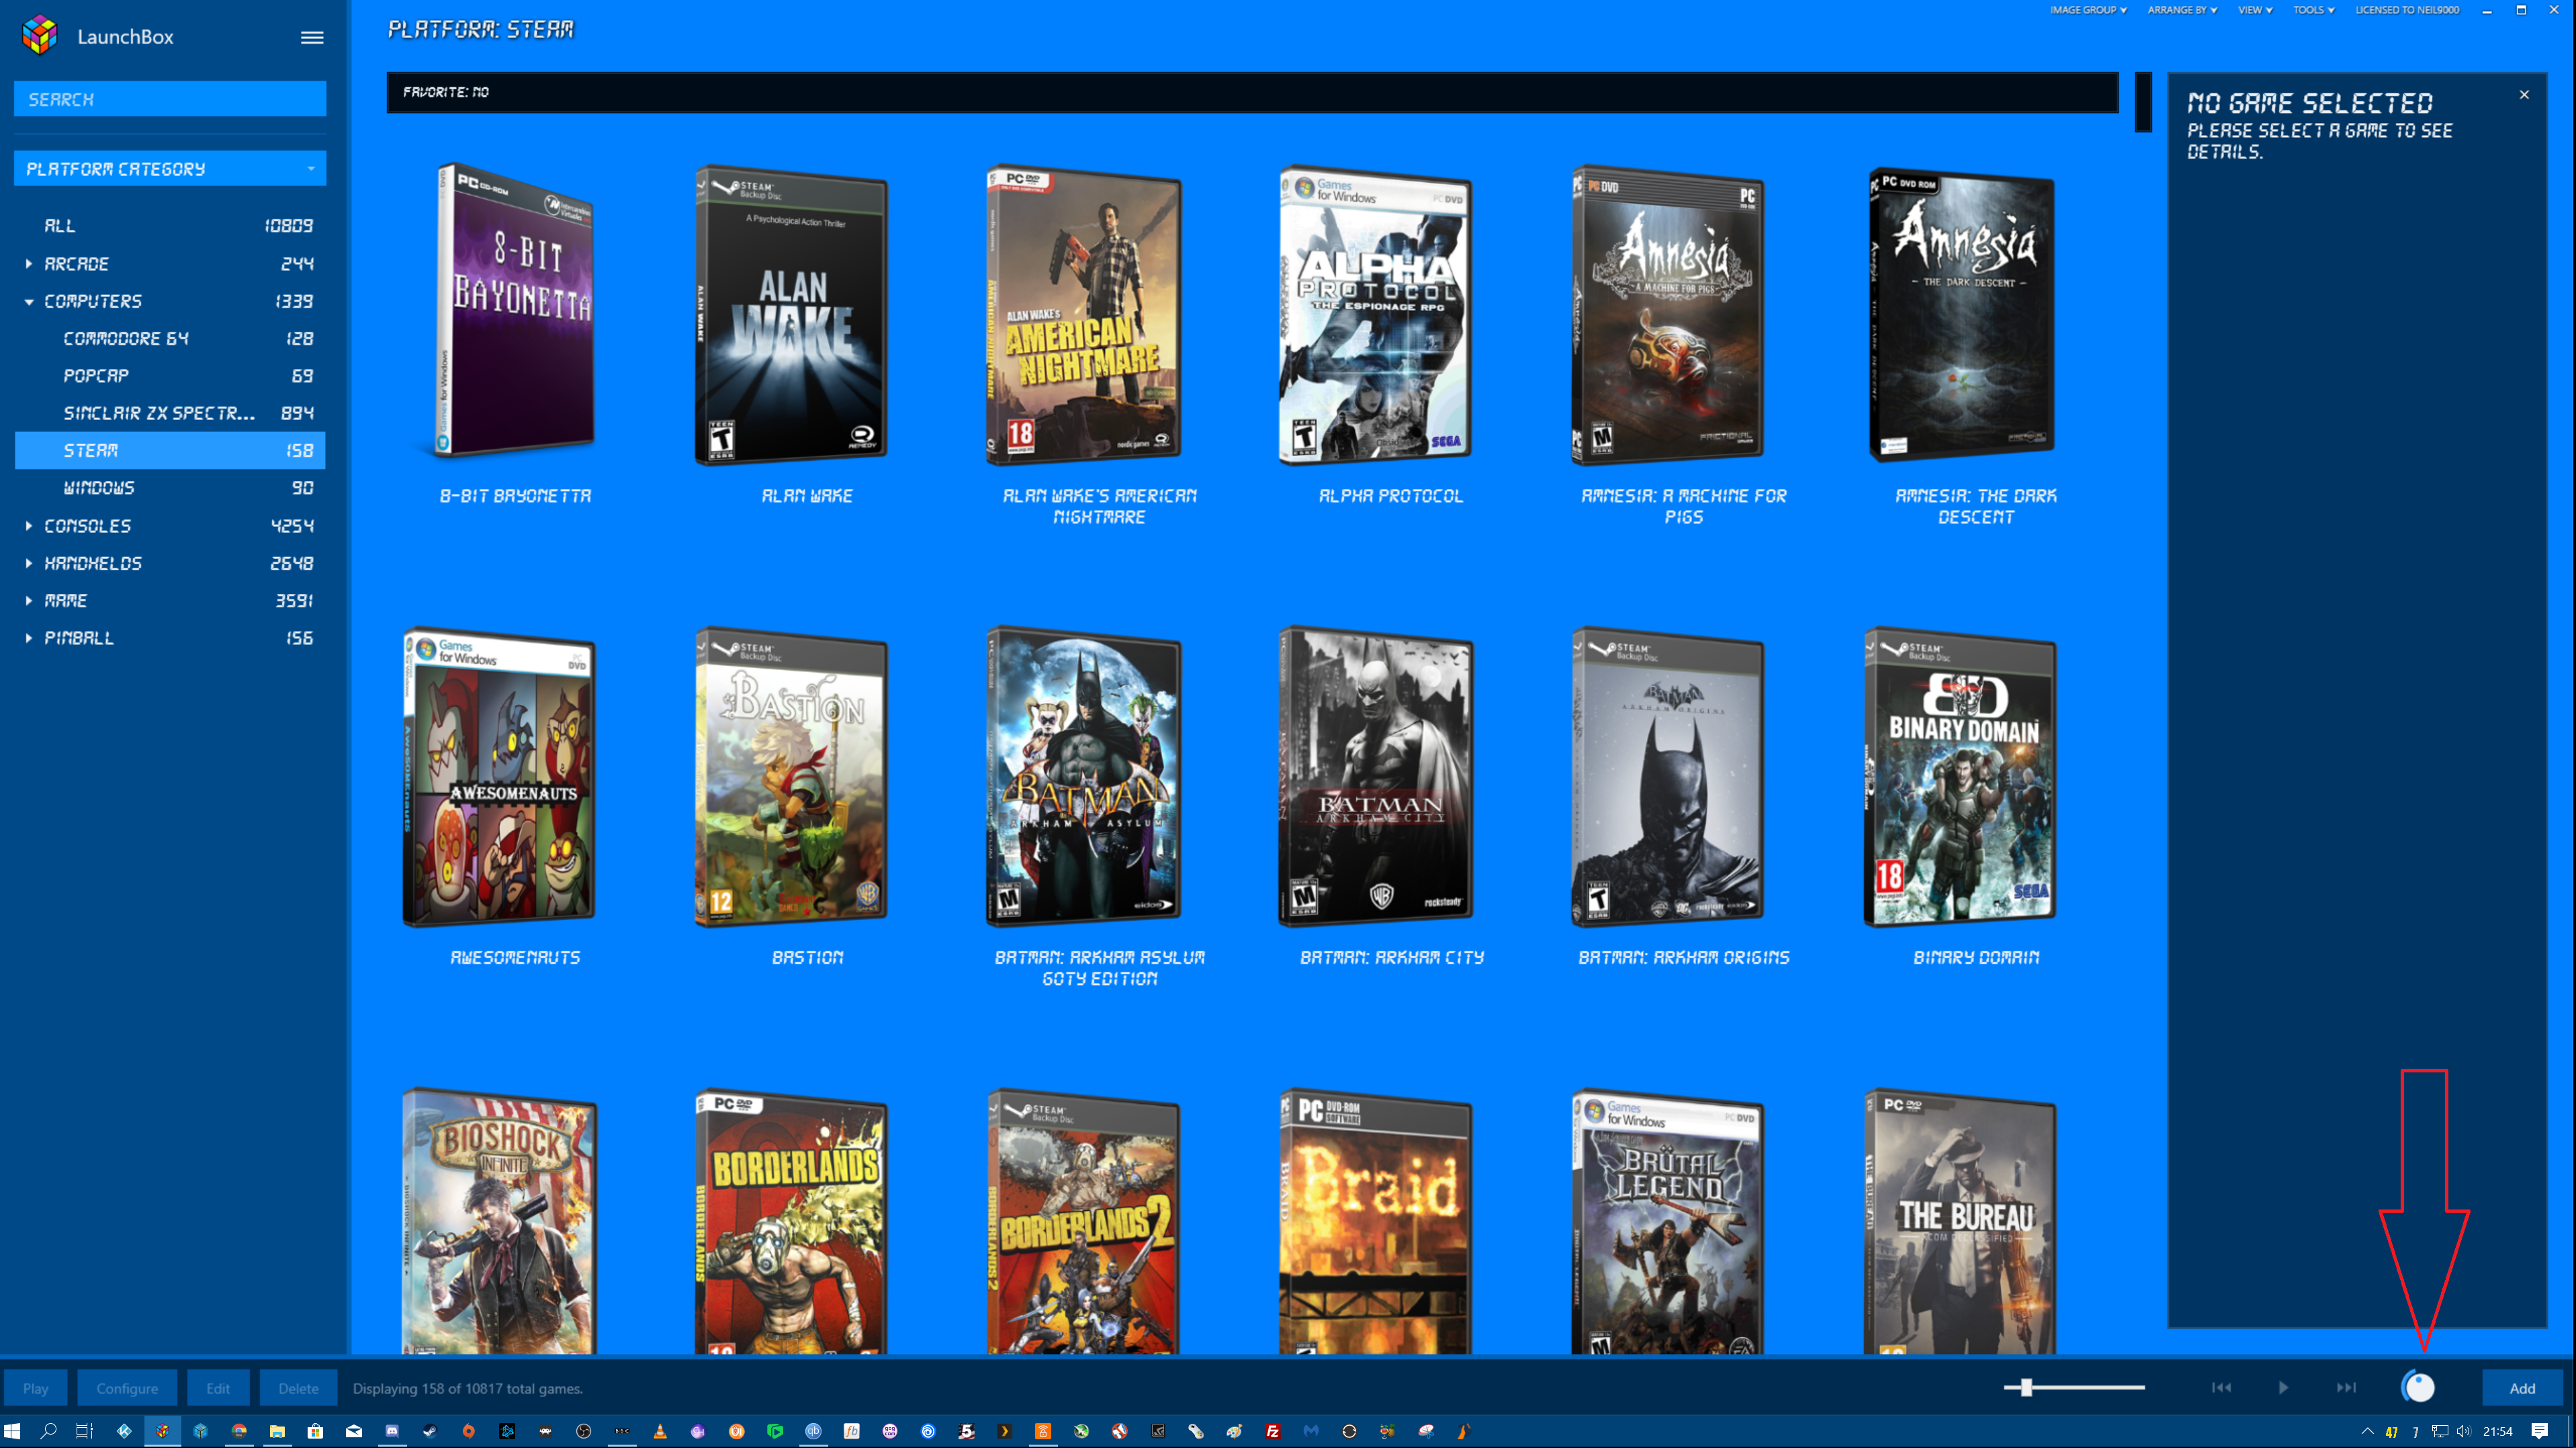Select the BioShock Infinite box art

point(499,1222)
